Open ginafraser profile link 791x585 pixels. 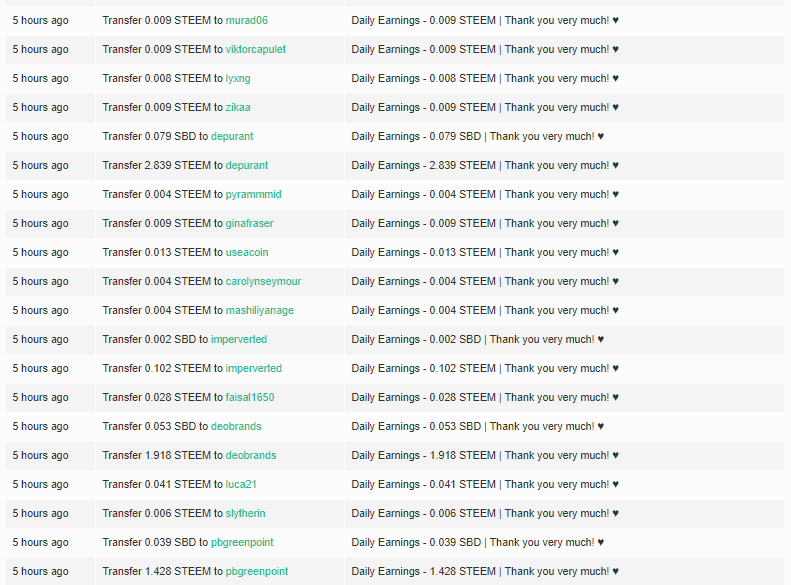(249, 223)
